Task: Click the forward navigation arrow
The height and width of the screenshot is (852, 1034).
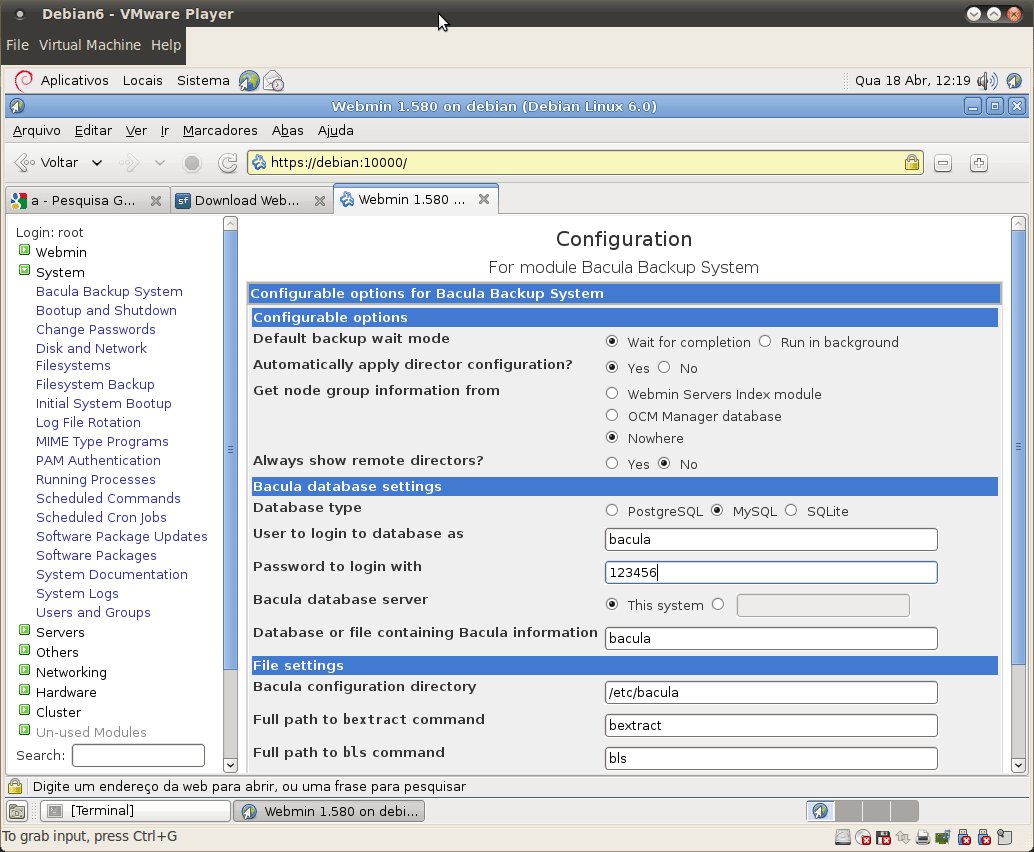Action: point(129,162)
